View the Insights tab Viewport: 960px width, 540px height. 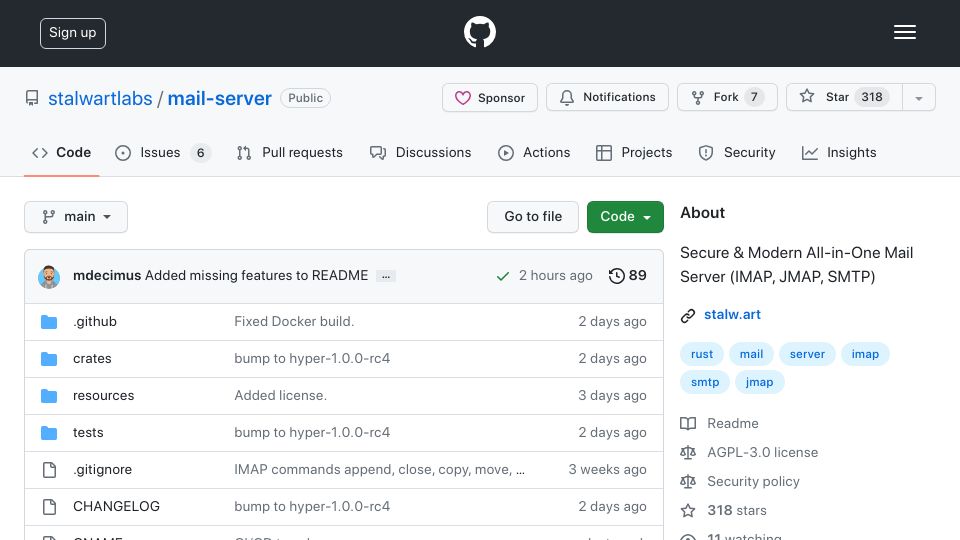click(839, 152)
